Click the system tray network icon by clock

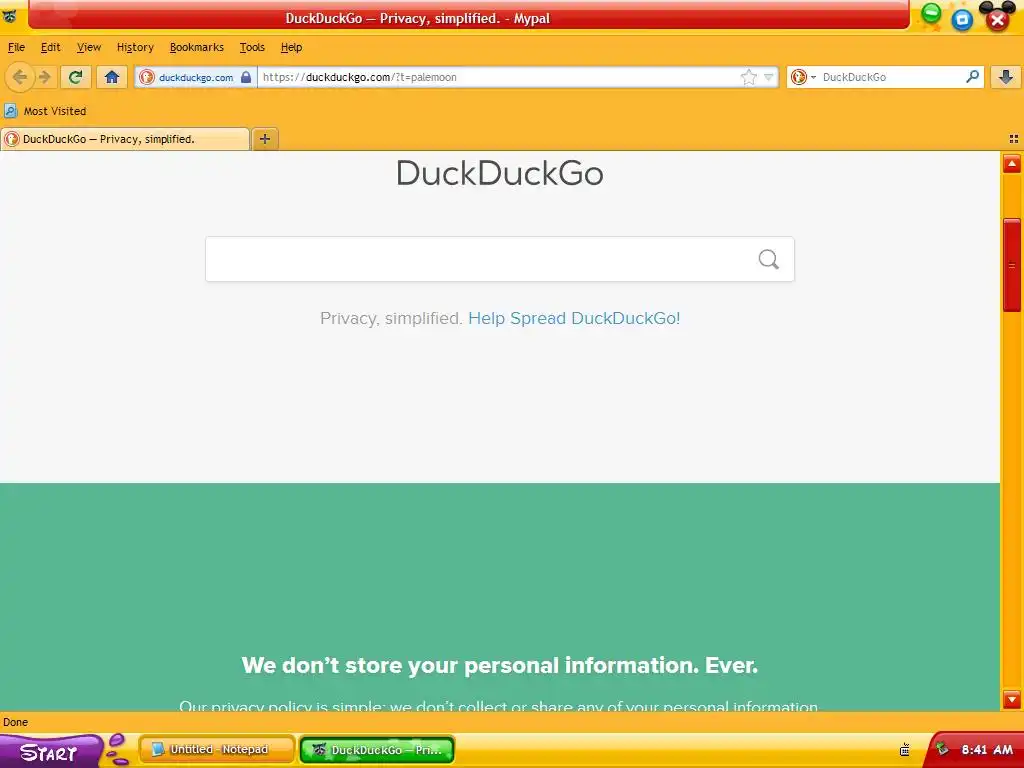(x=942, y=749)
